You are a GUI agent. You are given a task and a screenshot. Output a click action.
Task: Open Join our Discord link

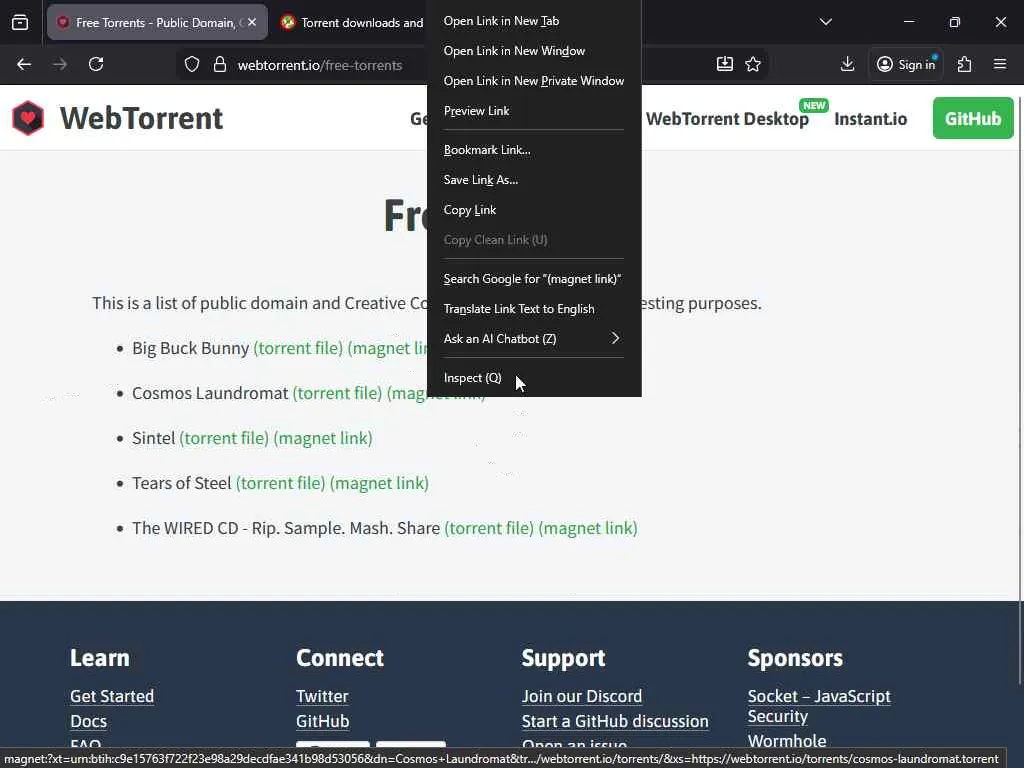point(582,696)
